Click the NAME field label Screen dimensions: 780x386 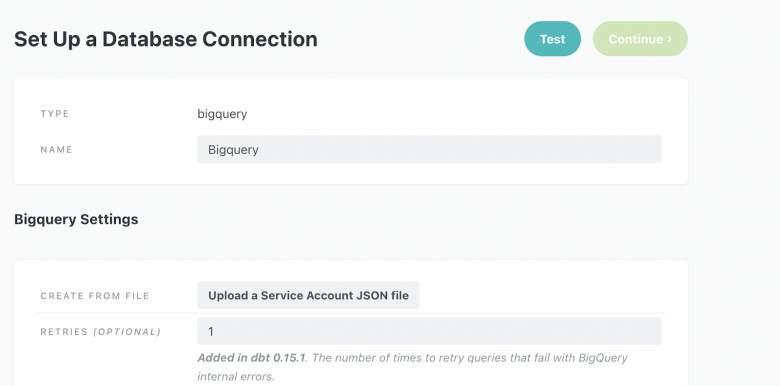click(56, 150)
